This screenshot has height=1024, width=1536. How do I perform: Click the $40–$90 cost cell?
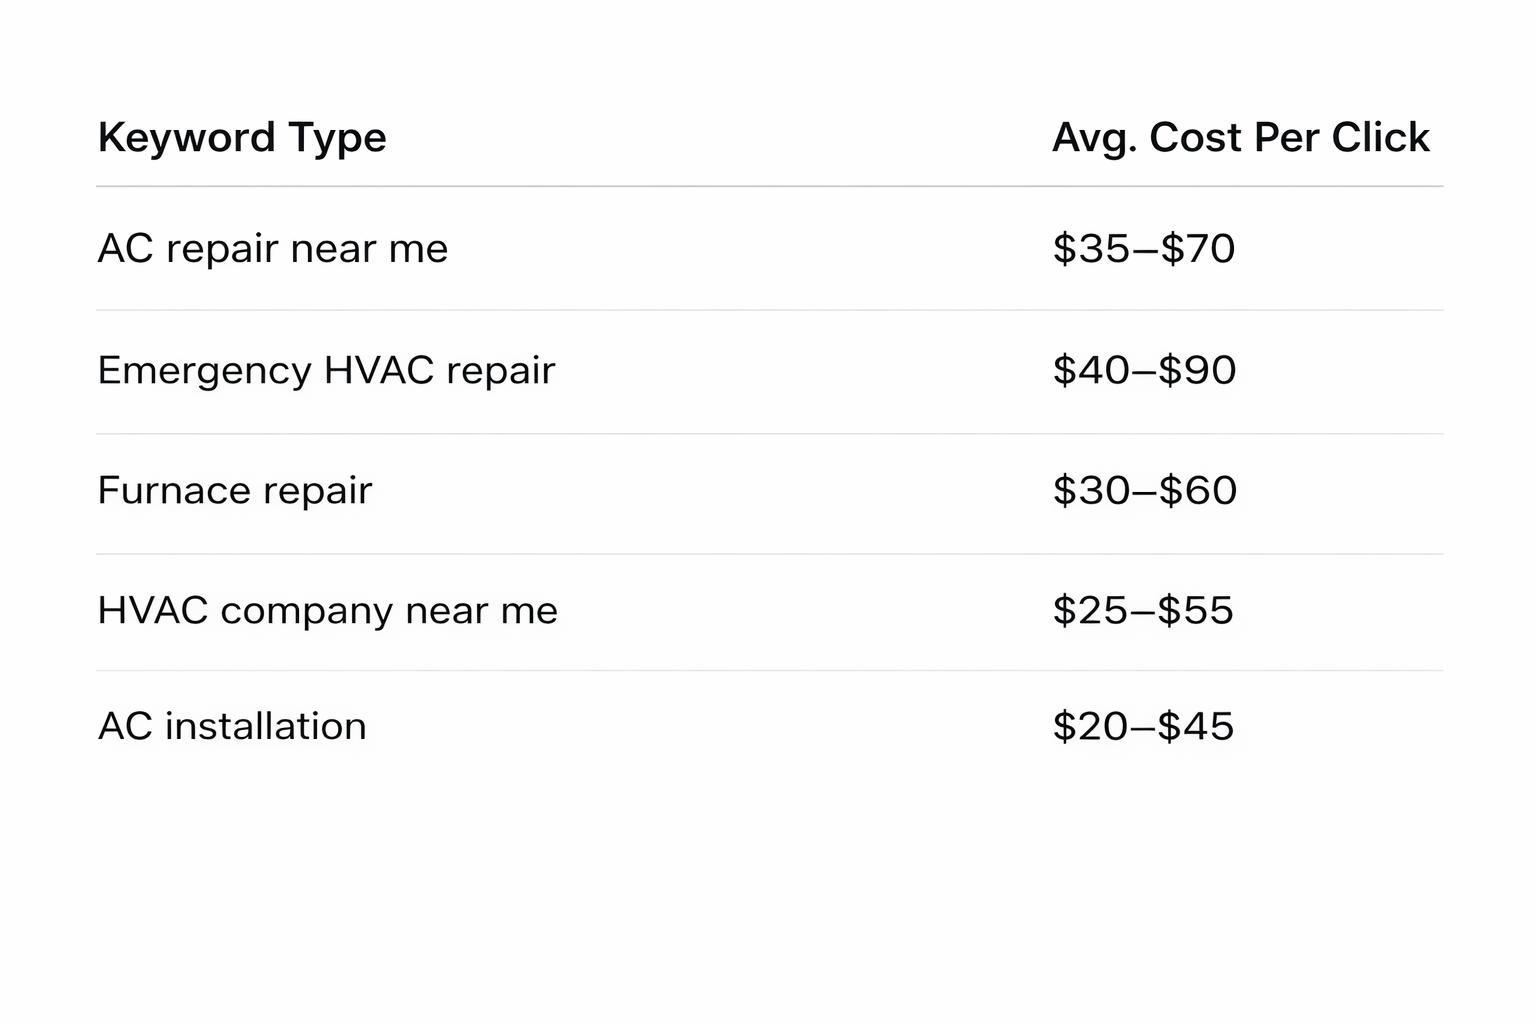pyautogui.click(x=1144, y=371)
